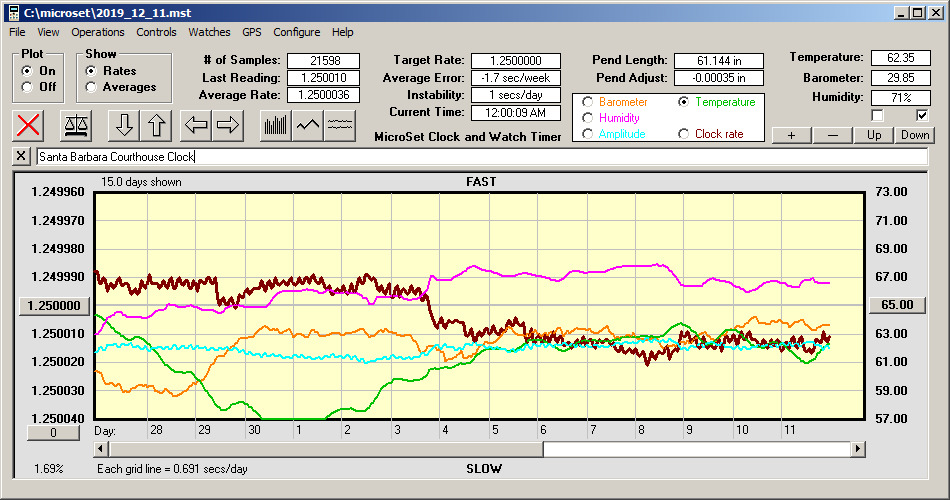Click the Pend Length field
This screenshot has width=950, height=500.
click(719, 61)
